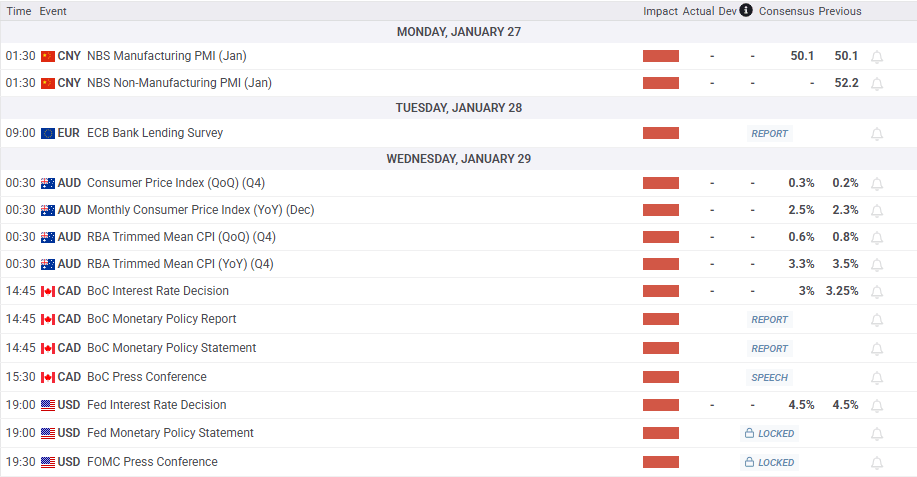The image size is (917, 477).
Task: Click the lock icon for FOMC Press Conference
Action: pyautogui.click(x=749, y=463)
